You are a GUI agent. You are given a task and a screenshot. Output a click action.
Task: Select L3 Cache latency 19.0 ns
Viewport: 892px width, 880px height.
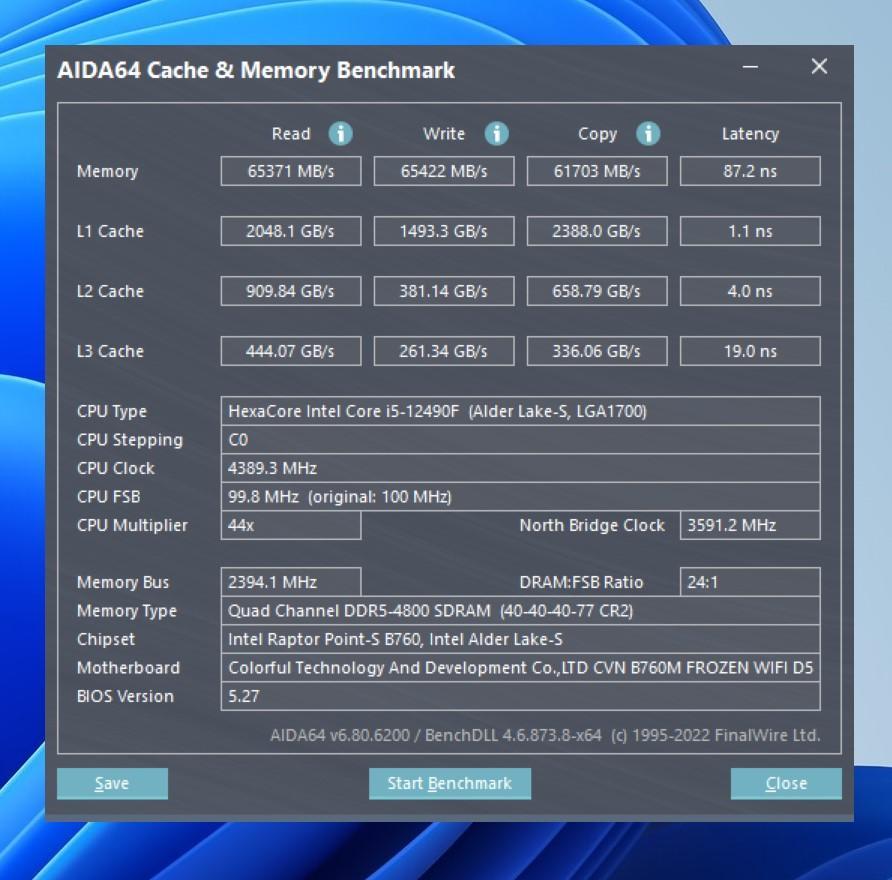point(750,351)
